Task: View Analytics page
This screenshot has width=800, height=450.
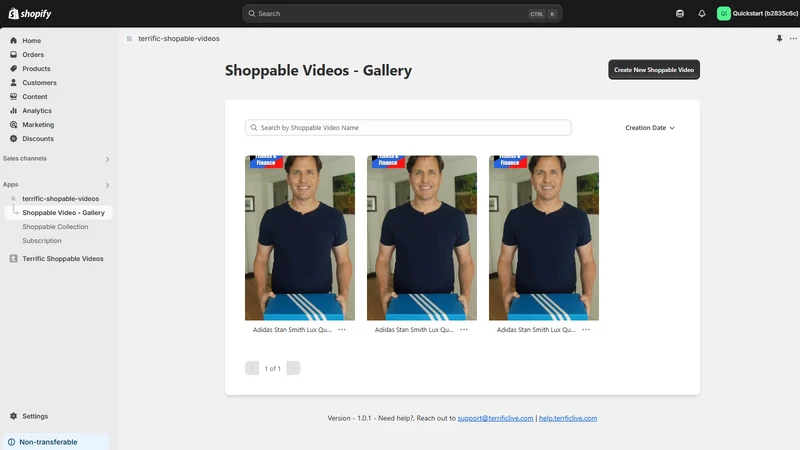Action: [37, 111]
